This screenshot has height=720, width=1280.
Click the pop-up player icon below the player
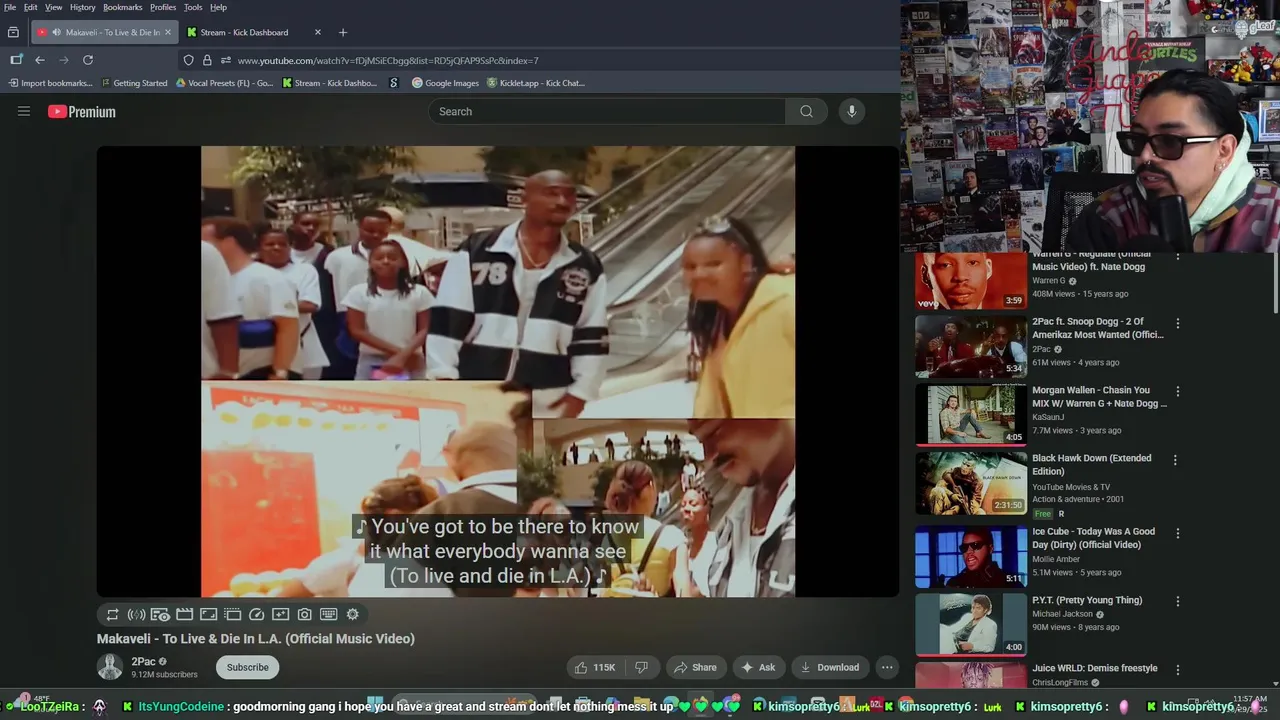click(x=232, y=615)
